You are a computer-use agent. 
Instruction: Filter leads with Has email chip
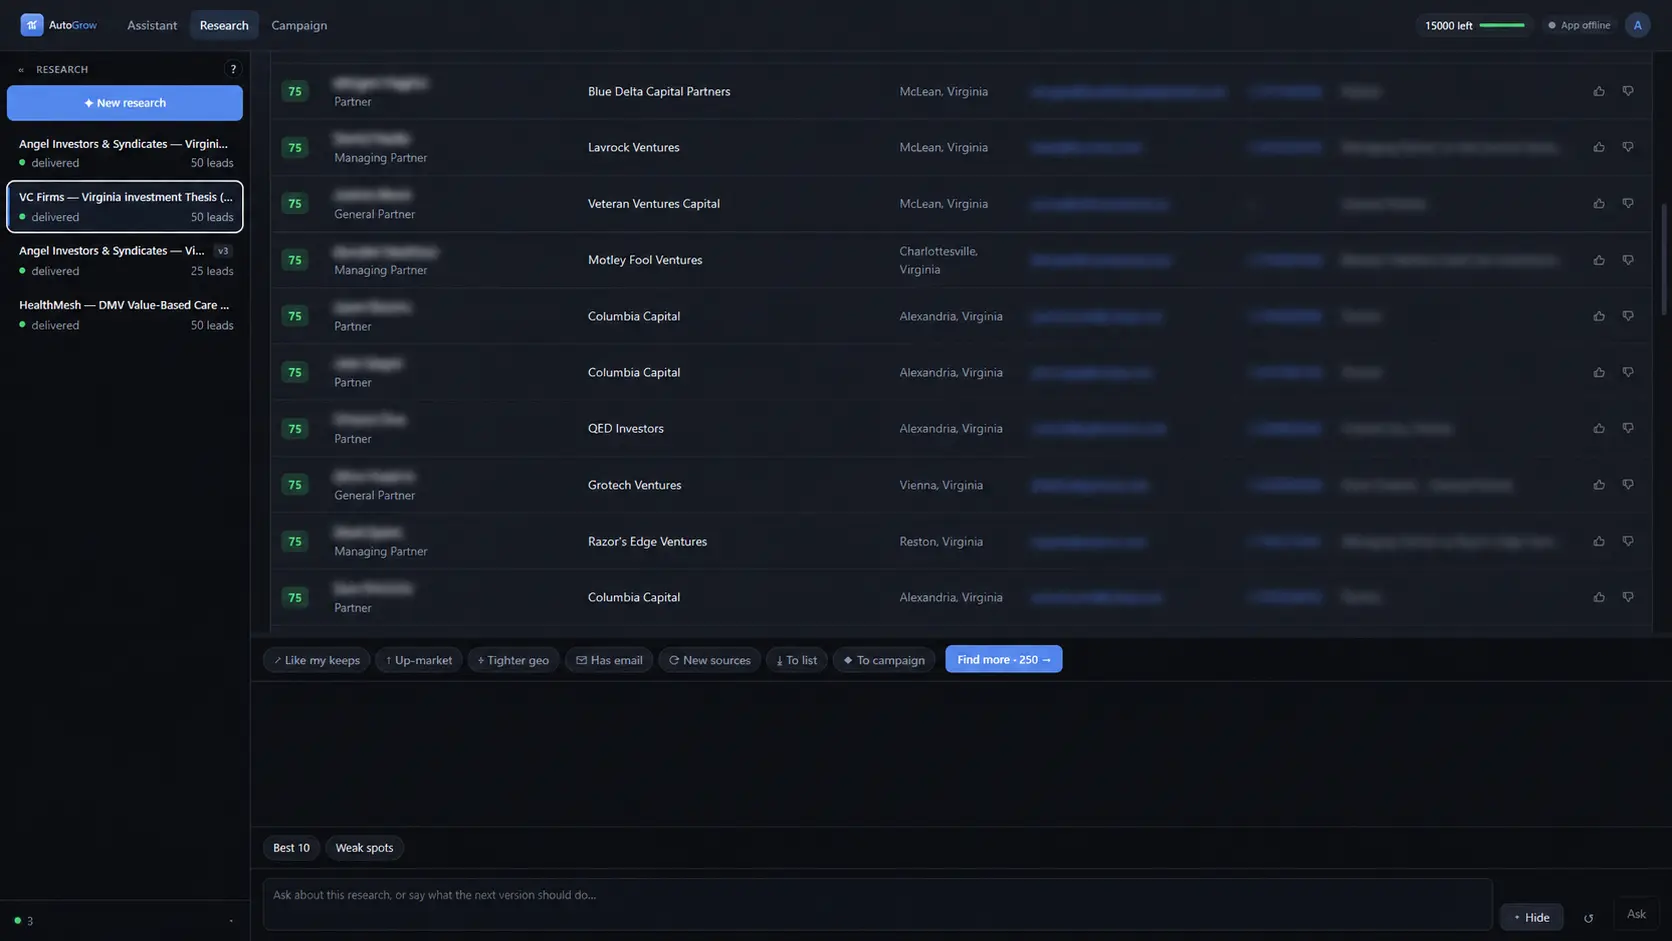[609, 660]
